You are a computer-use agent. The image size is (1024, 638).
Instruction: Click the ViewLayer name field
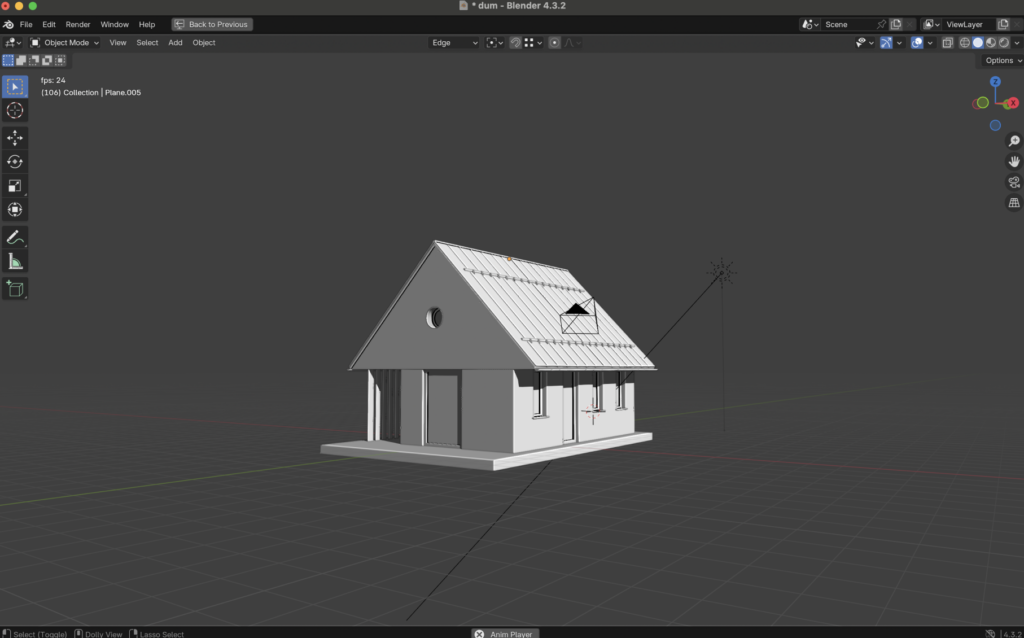click(970, 24)
